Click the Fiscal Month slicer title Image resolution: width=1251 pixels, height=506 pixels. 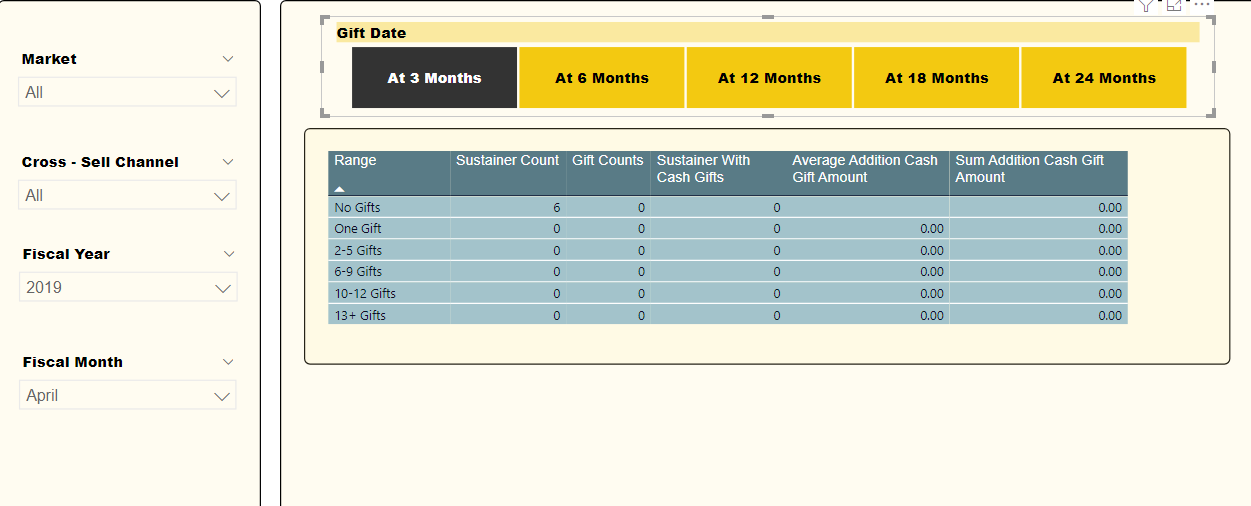(x=73, y=362)
